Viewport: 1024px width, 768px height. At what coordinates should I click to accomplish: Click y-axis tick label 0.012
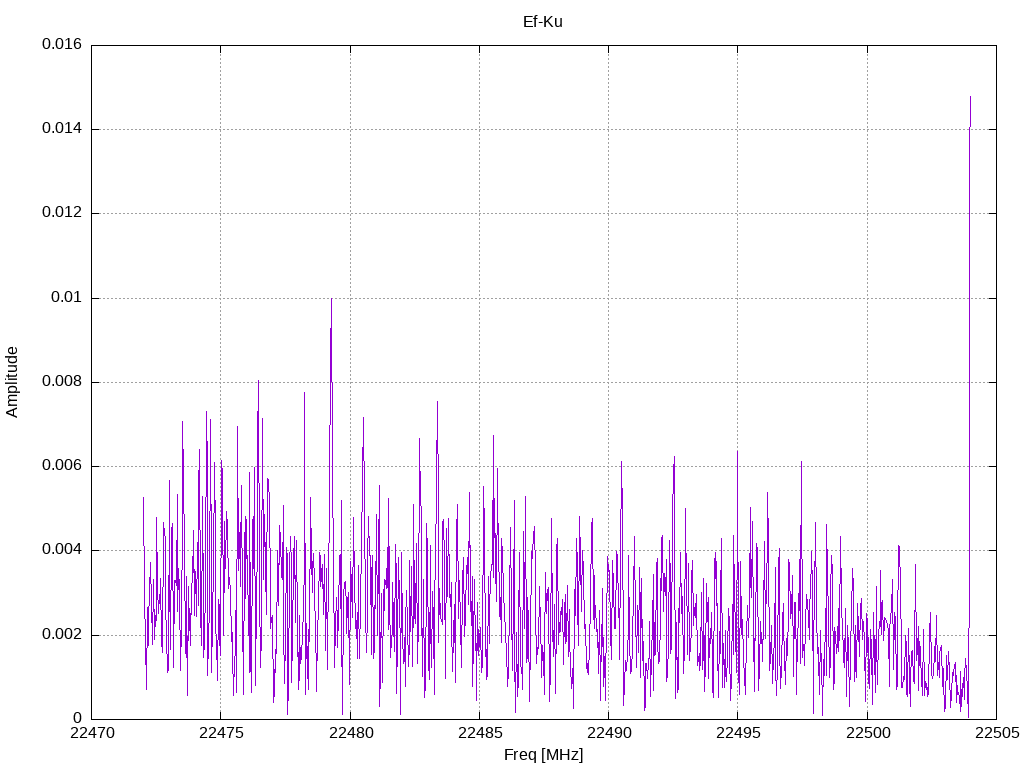[x=62, y=213]
